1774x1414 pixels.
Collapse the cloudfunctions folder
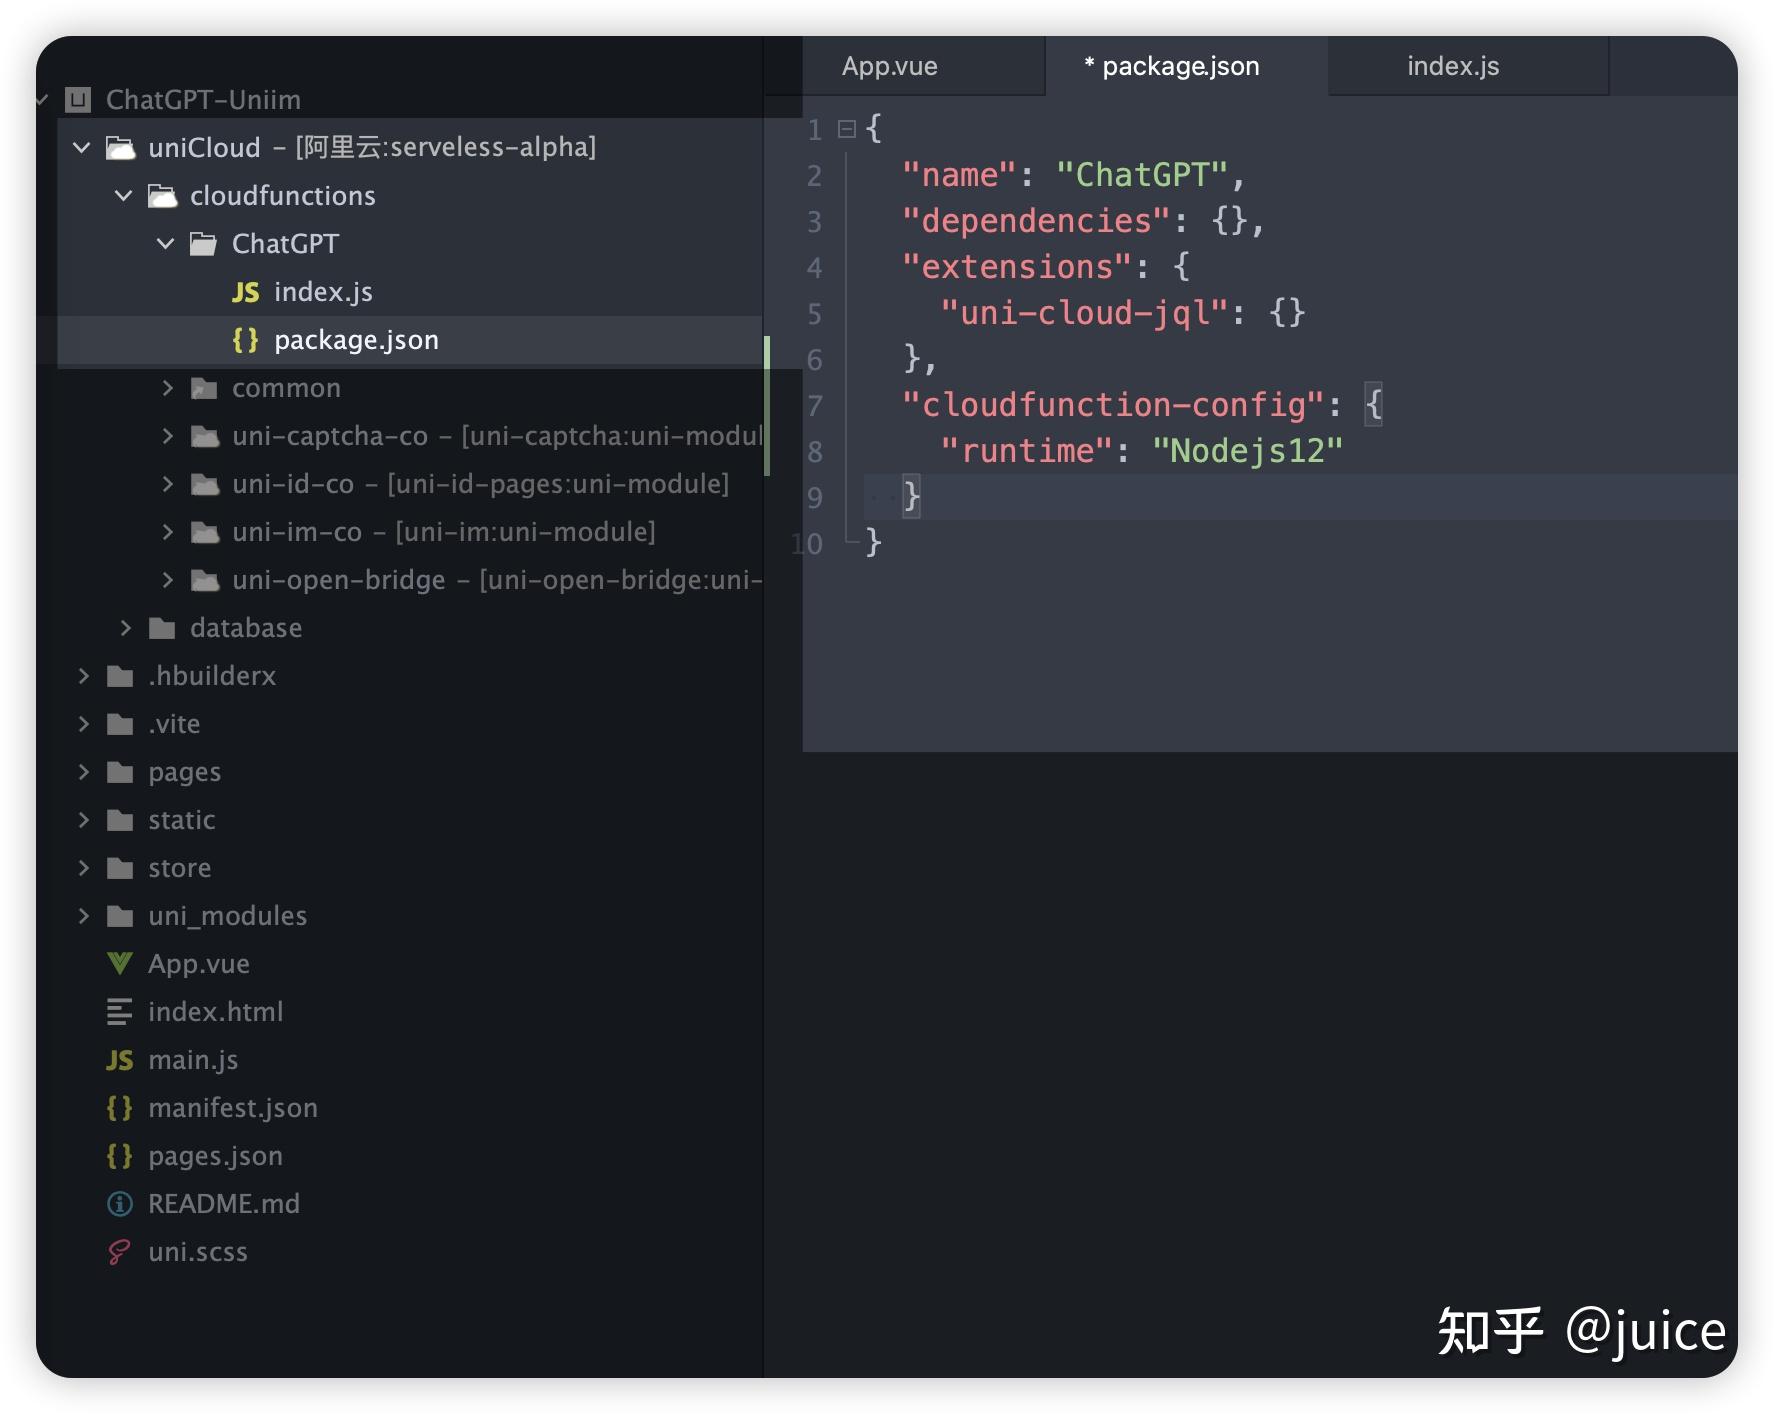tap(123, 195)
